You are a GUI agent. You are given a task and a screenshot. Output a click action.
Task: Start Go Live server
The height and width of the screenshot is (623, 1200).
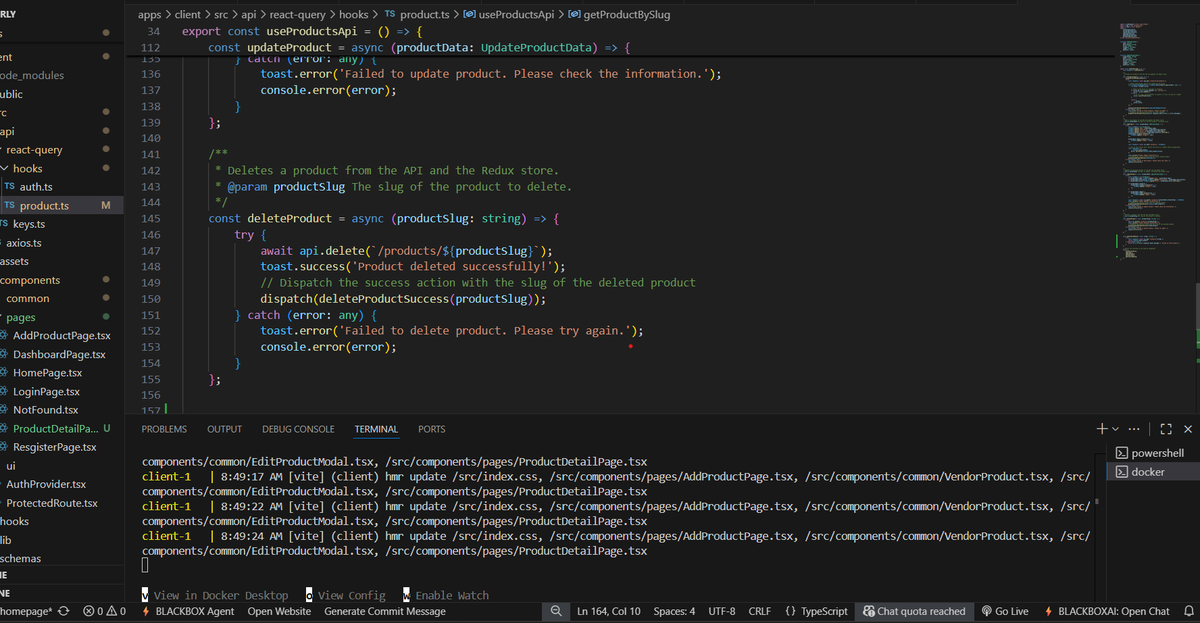[x=1005, y=611]
